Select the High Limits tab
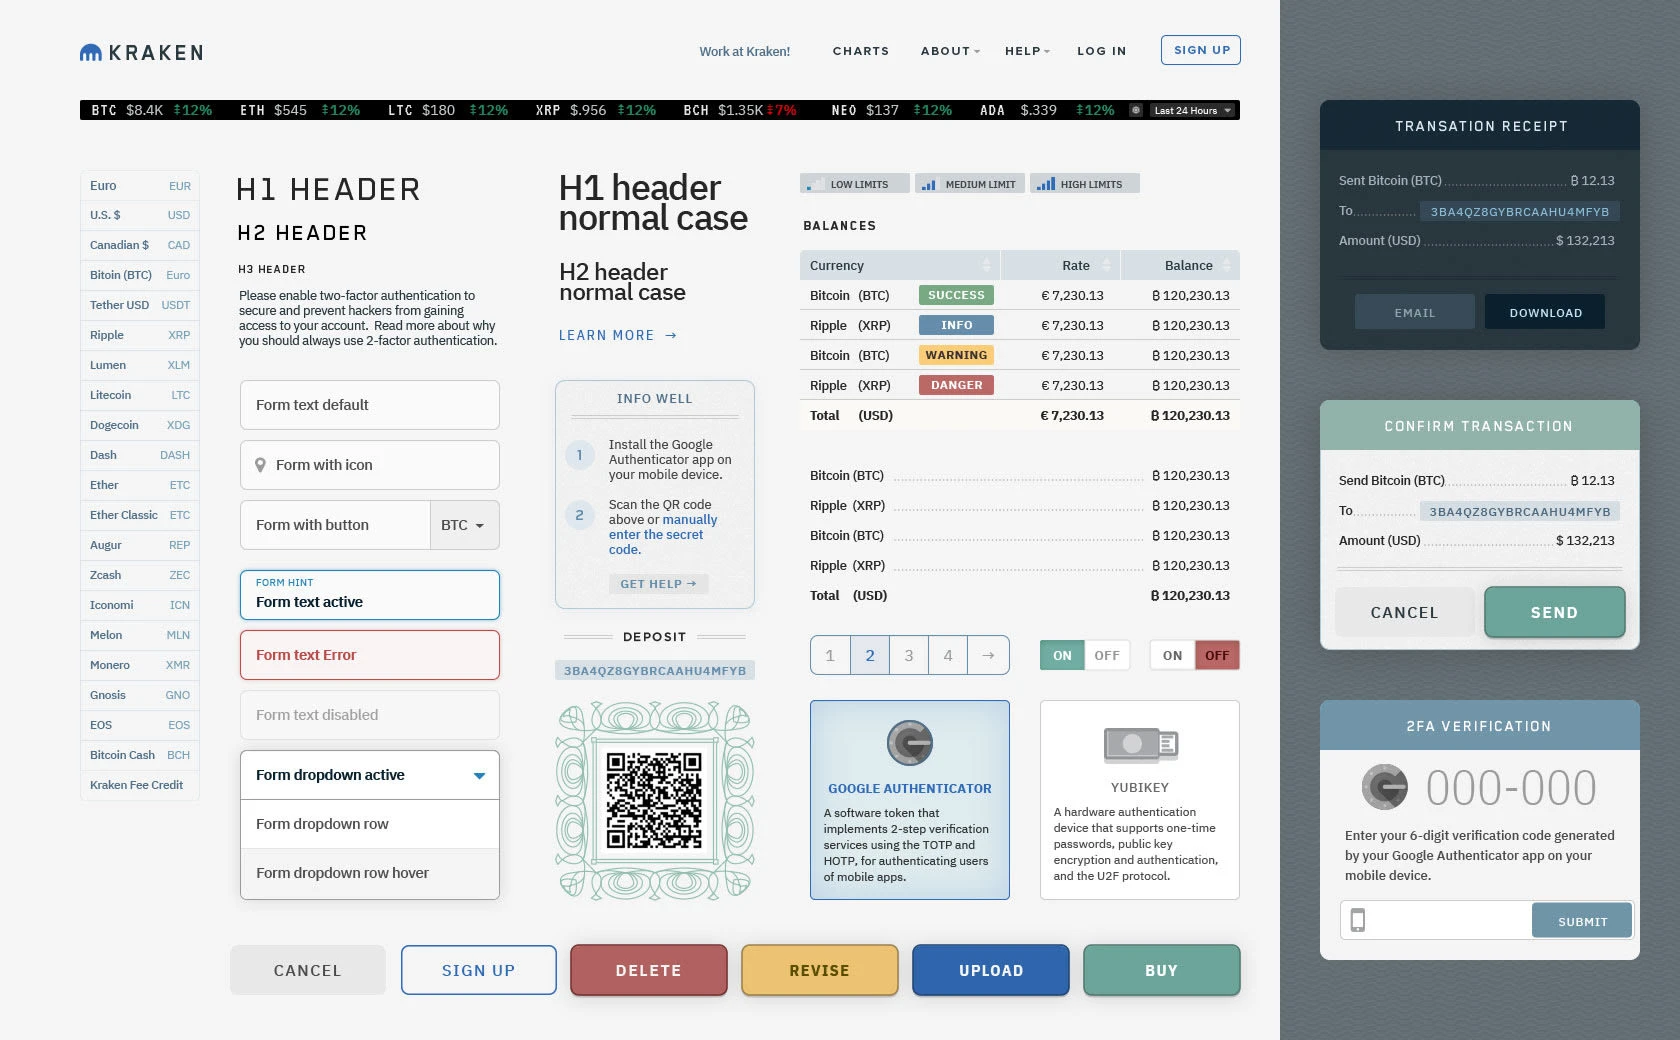Screen dimensions: 1680x1040 coord(1085,184)
